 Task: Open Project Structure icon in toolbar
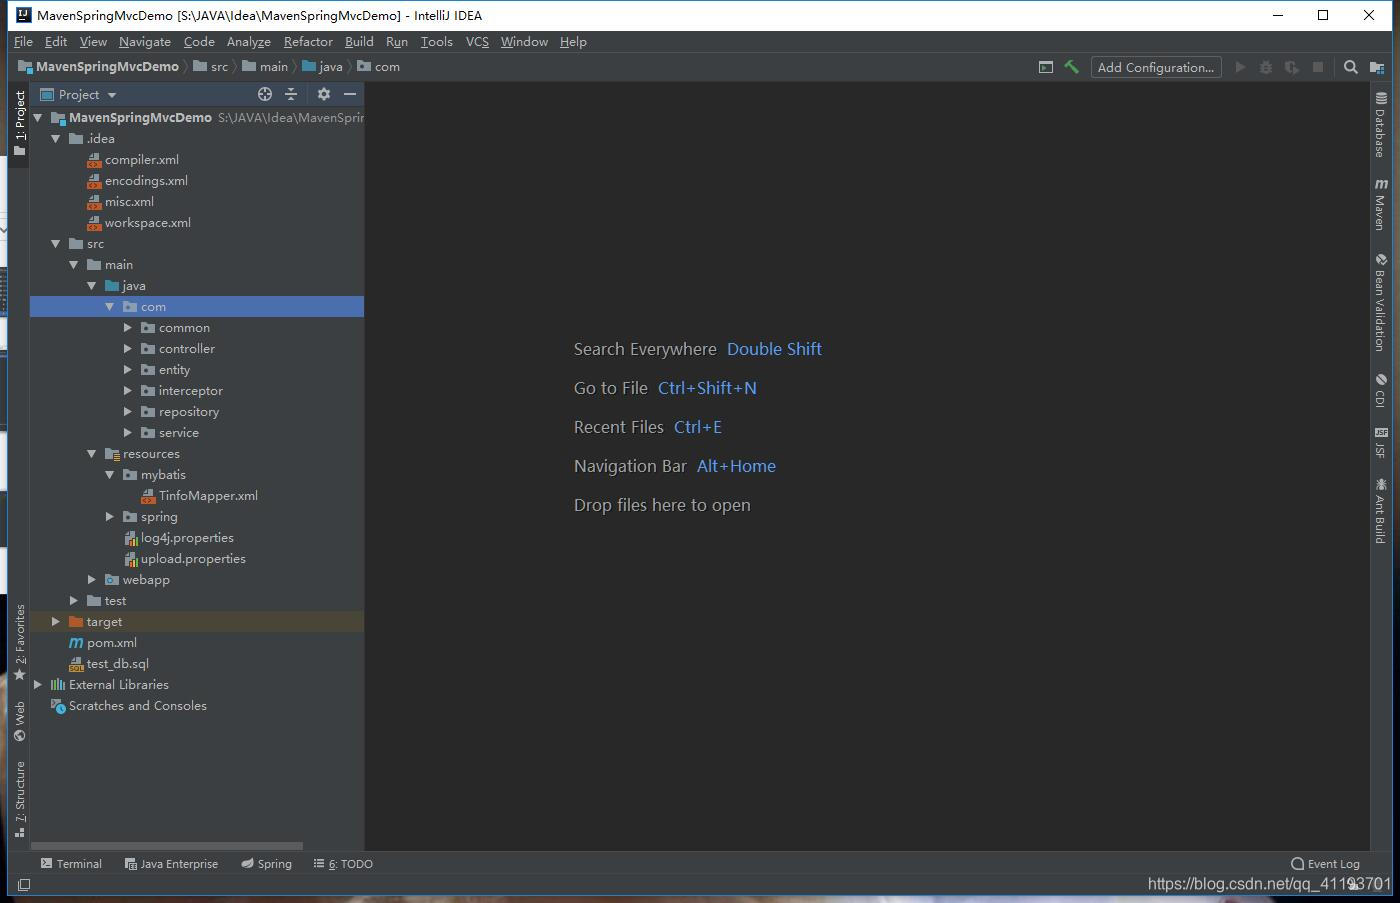point(1378,67)
